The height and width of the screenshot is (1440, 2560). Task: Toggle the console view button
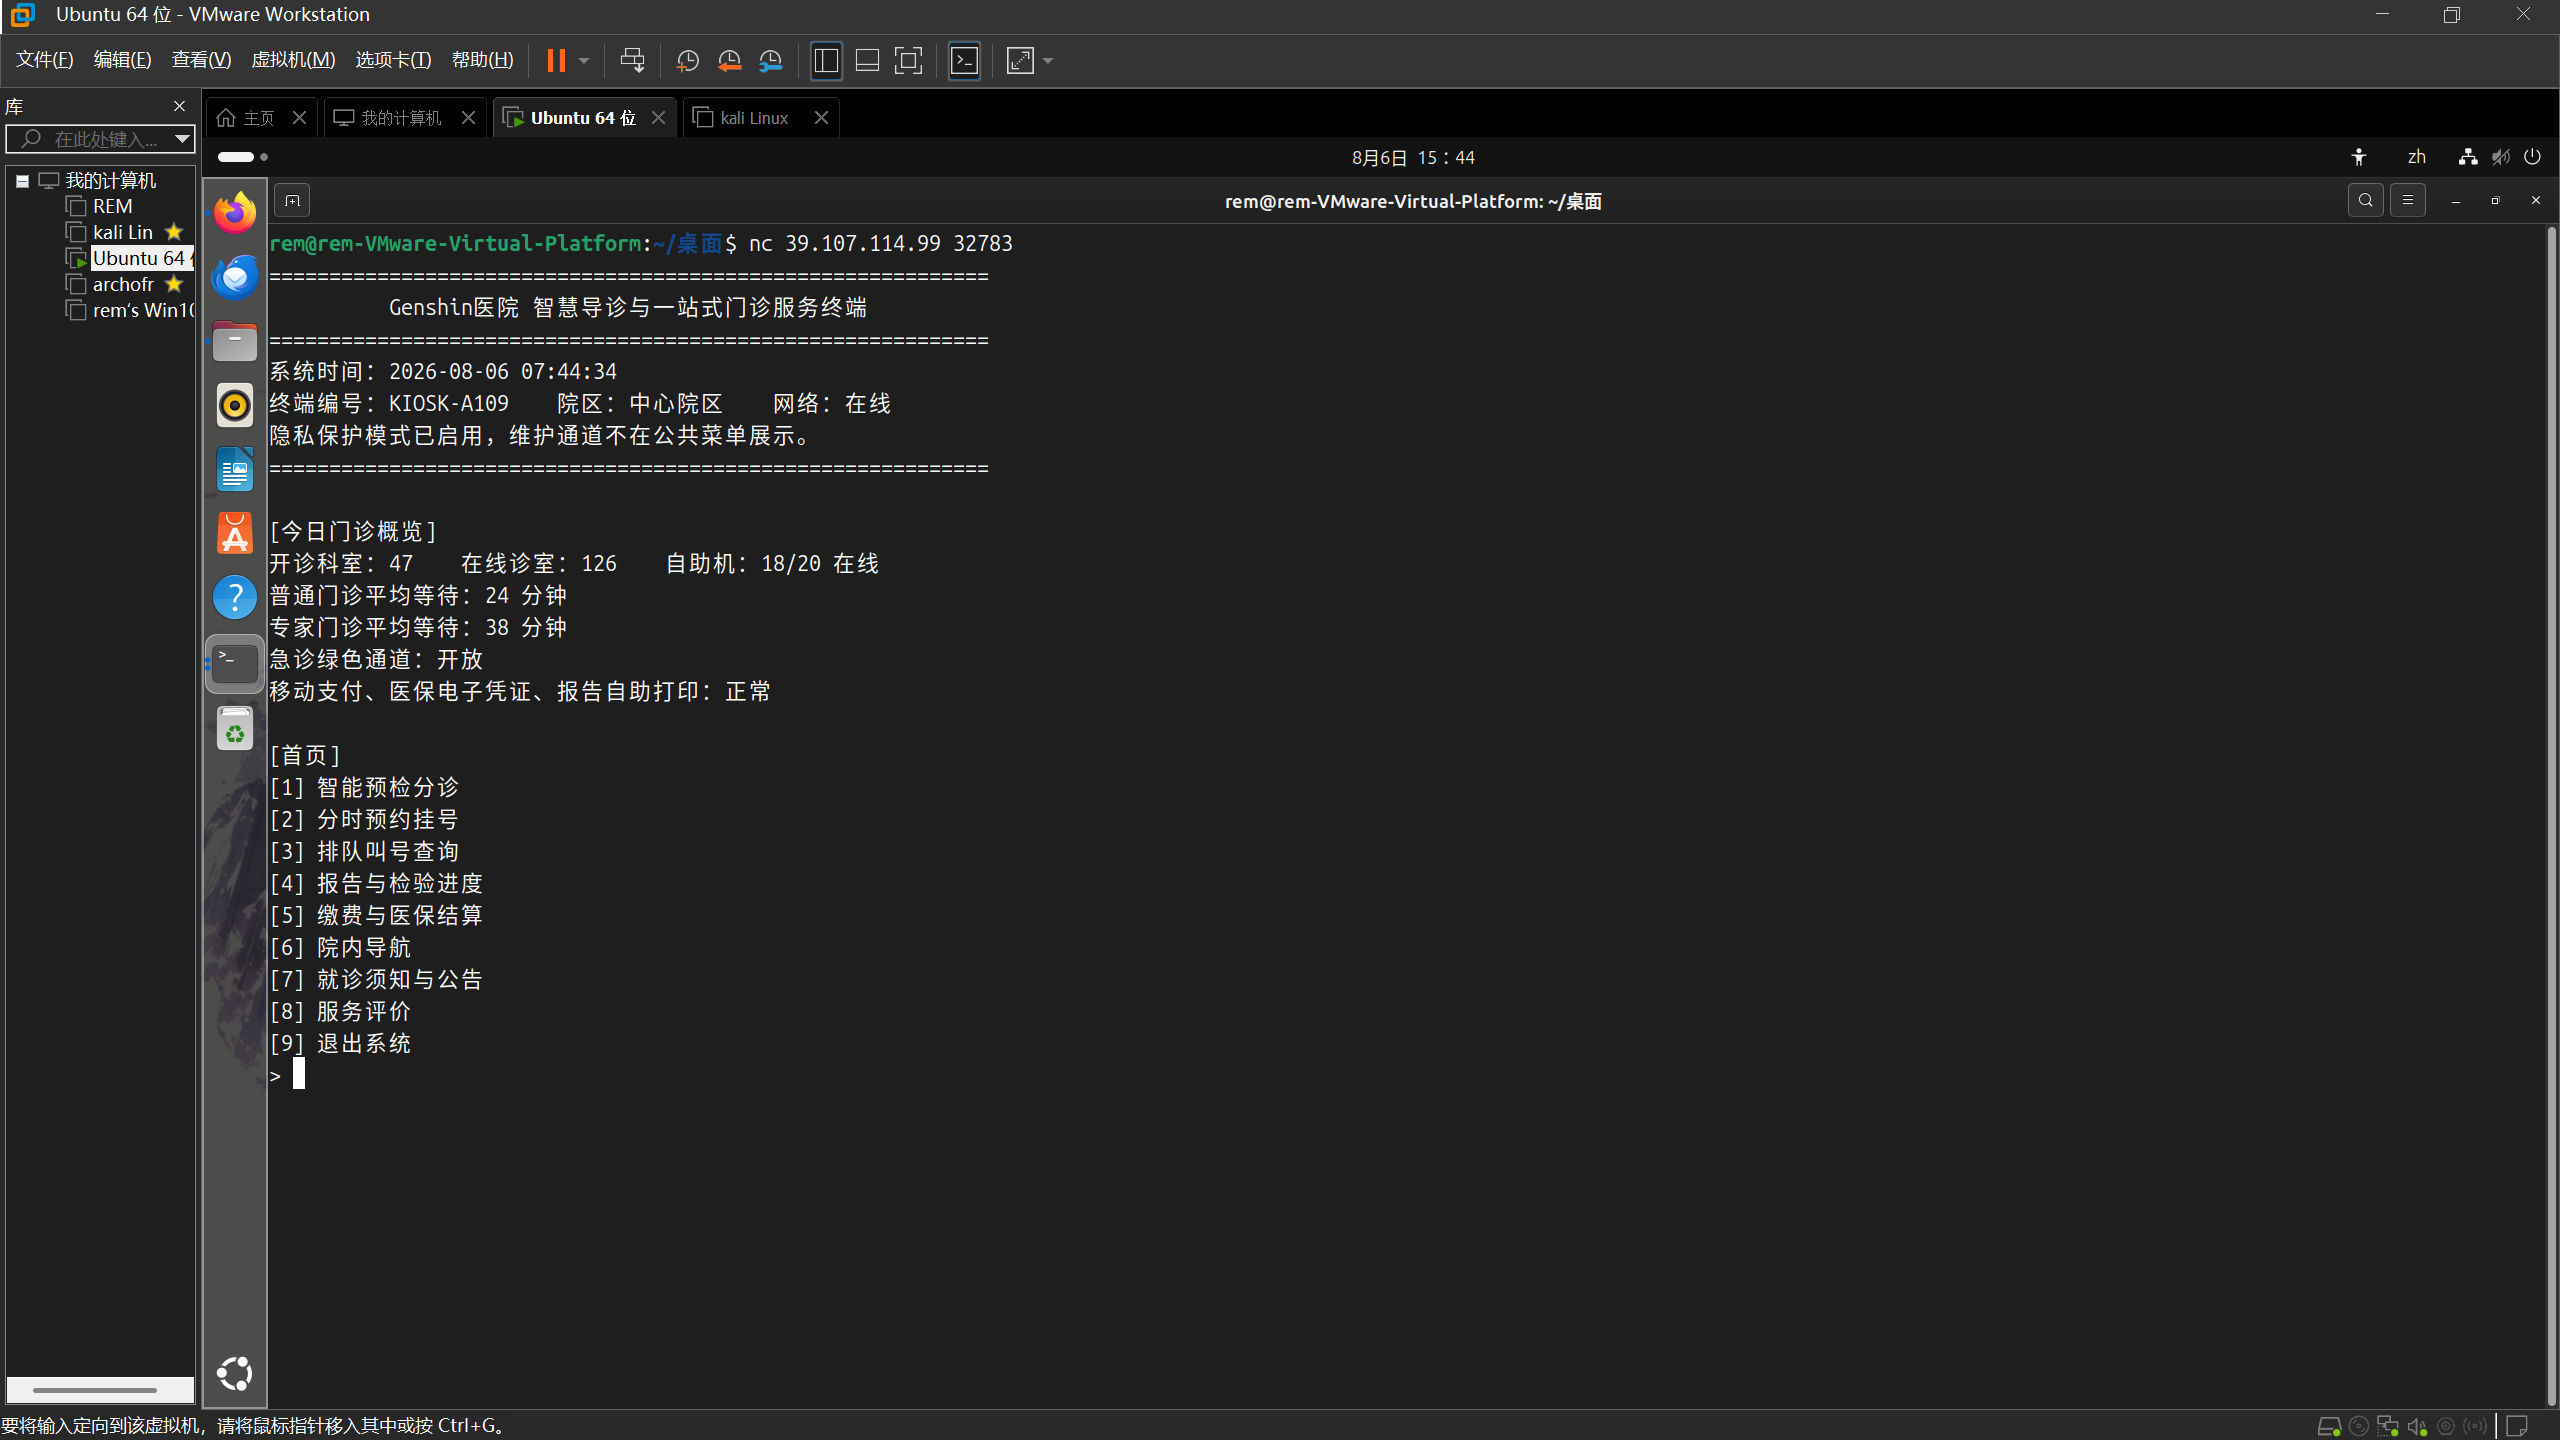tap(964, 61)
